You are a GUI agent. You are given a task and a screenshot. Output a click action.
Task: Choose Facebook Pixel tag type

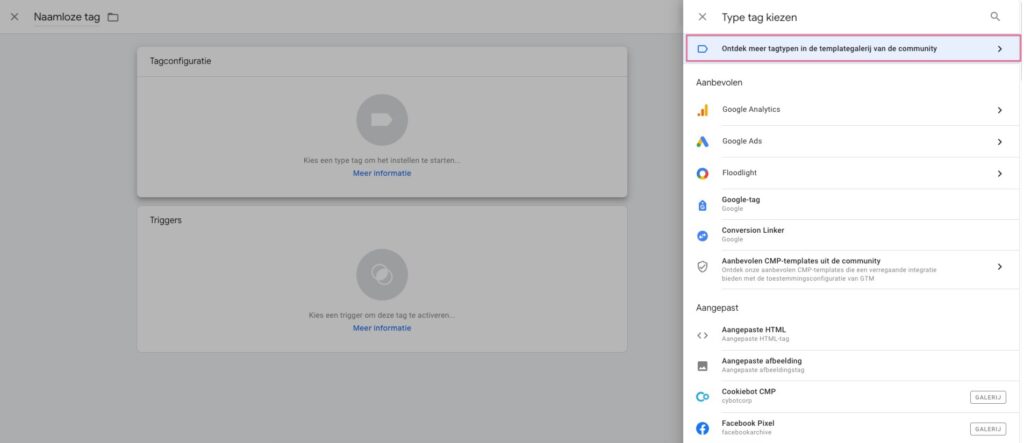point(853,428)
